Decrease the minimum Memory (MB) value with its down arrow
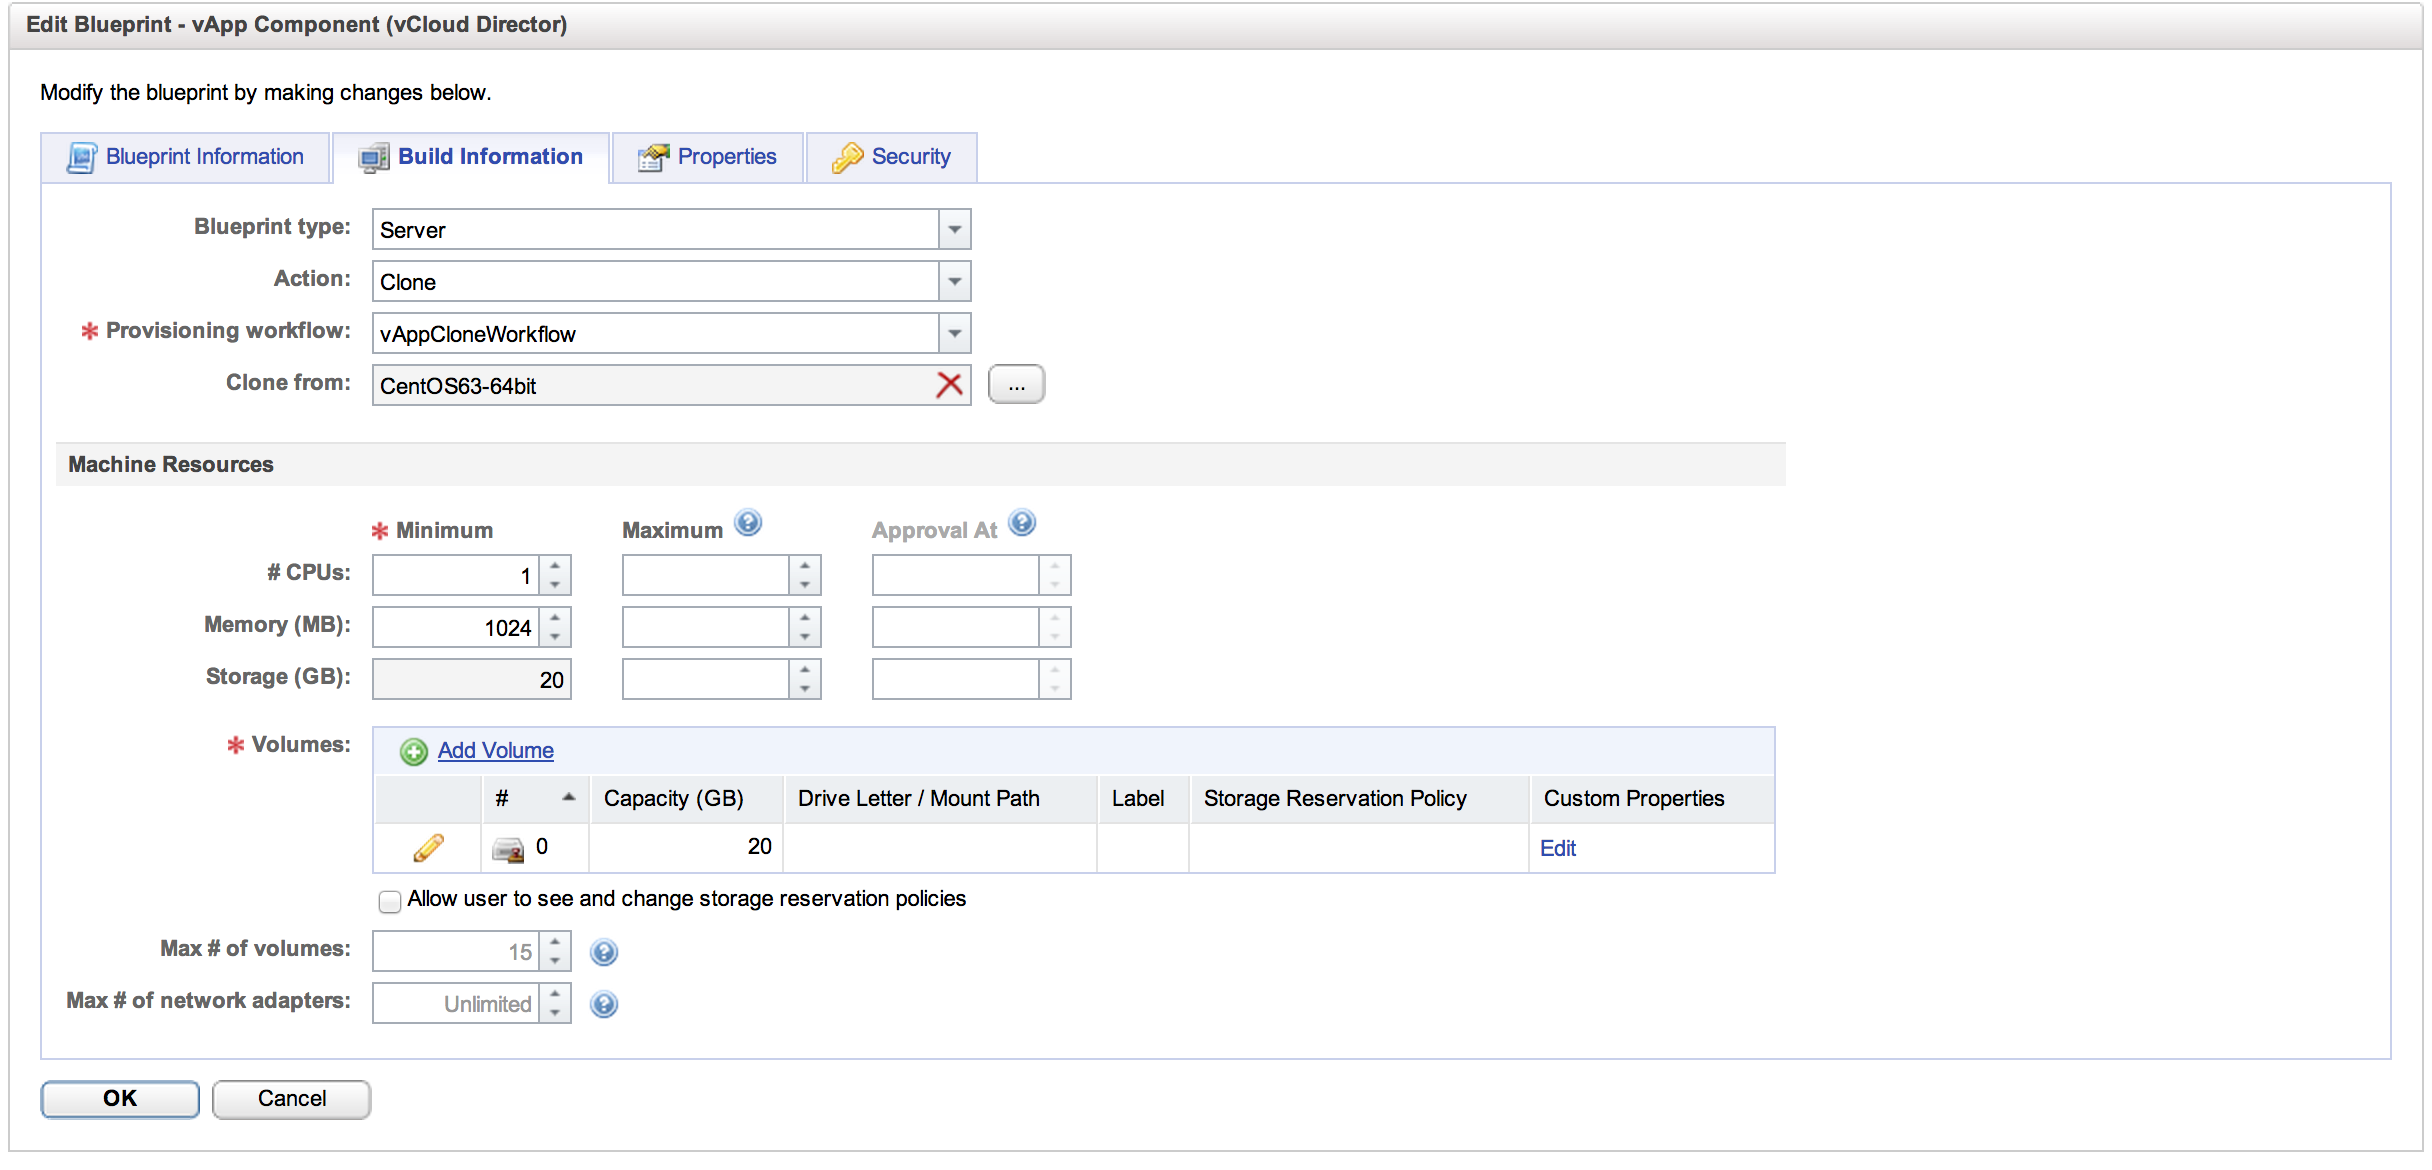 coord(555,637)
